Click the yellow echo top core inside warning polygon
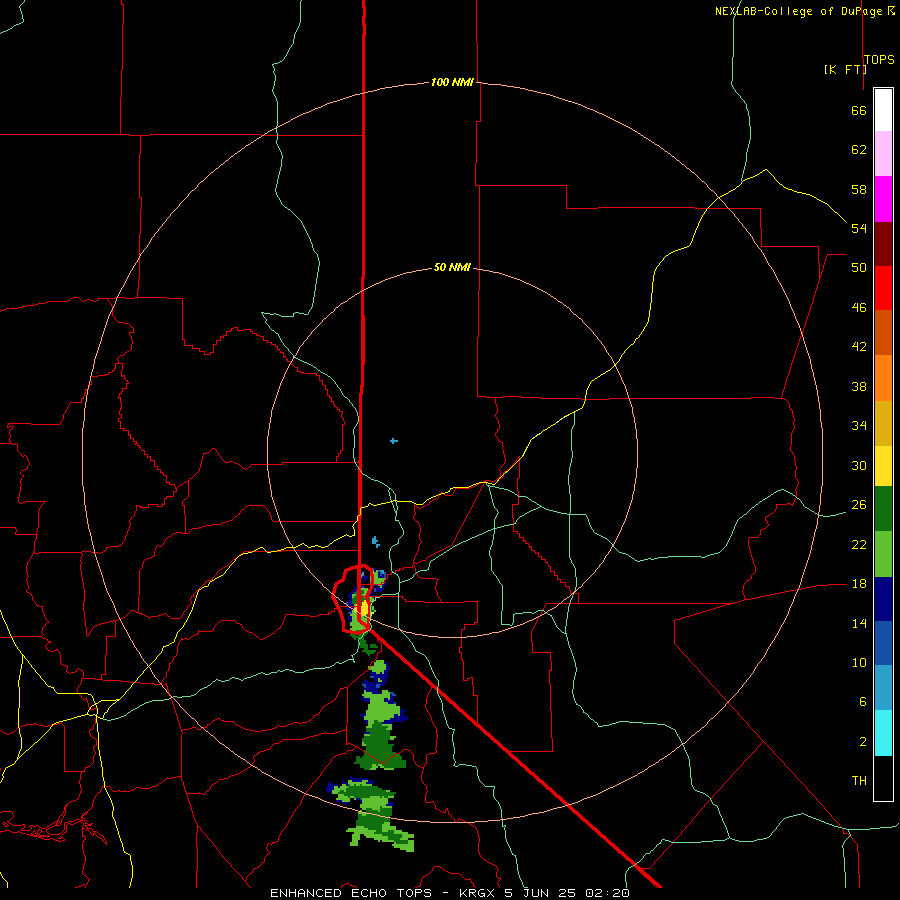This screenshot has width=900, height=900. [x=364, y=608]
